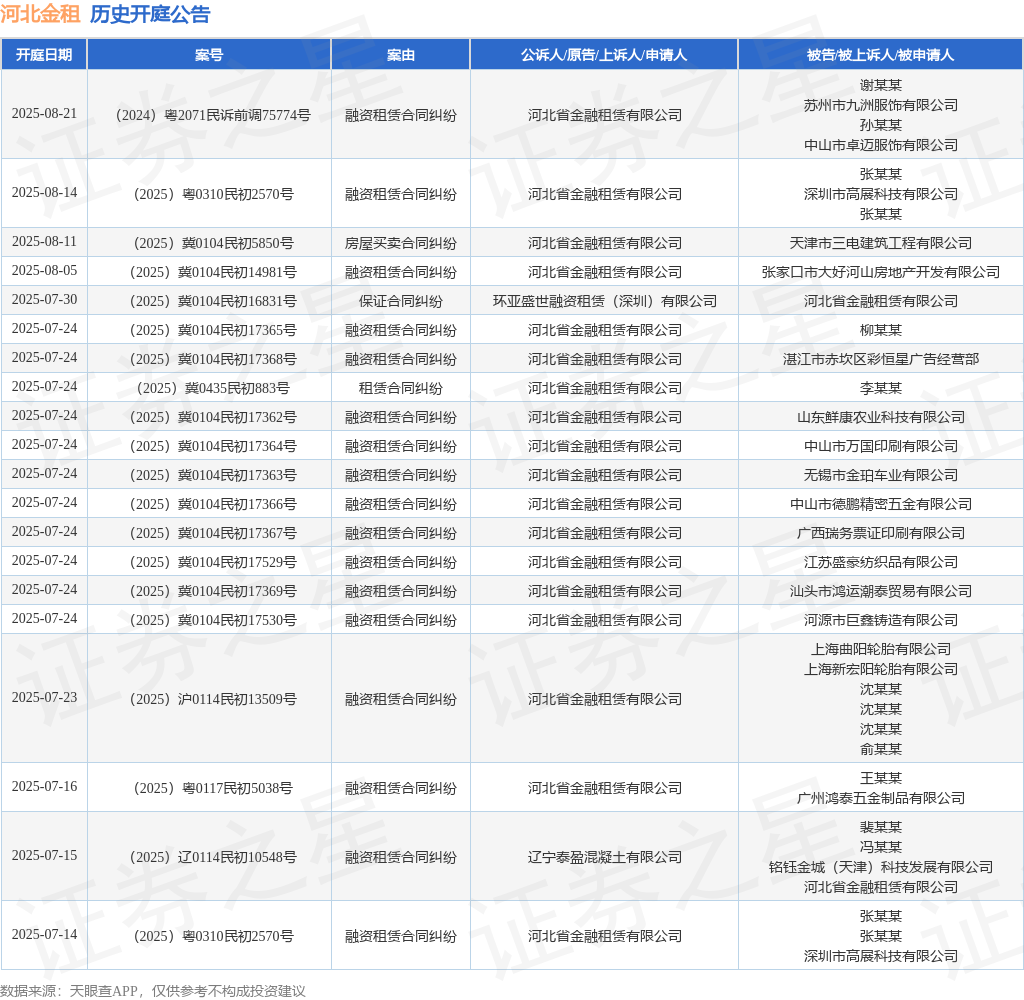Click defendant "李某某"
The width and height of the screenshot is (1024, 1000).
click(x=880, y=388)
